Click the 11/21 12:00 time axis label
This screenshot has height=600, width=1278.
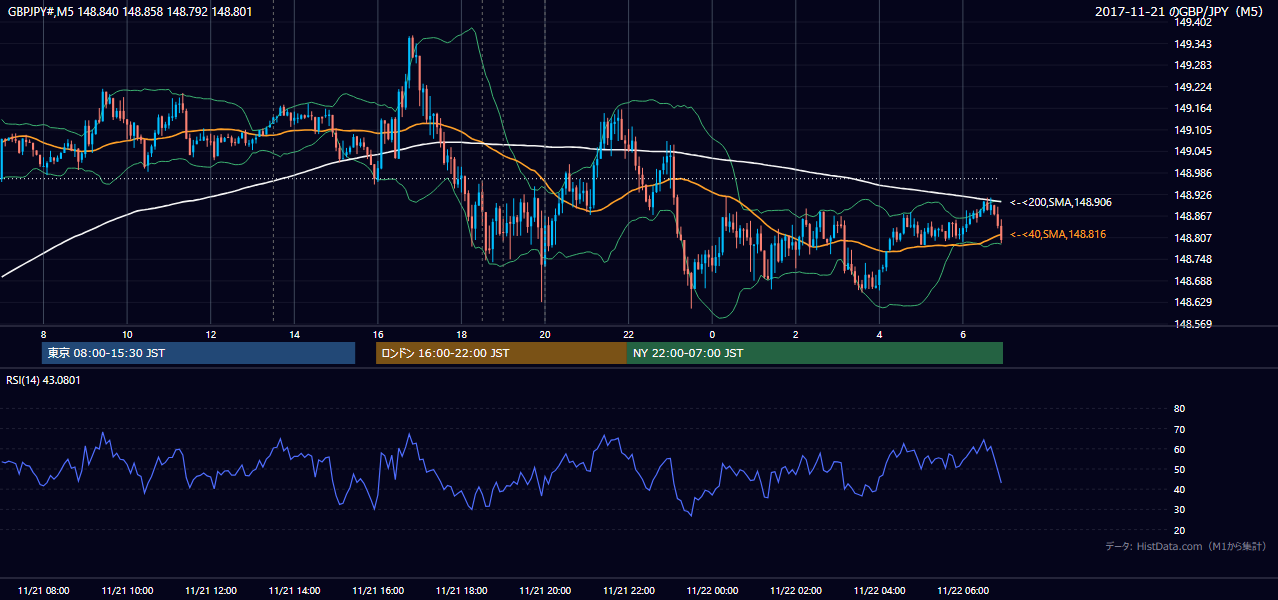(211, 591)
